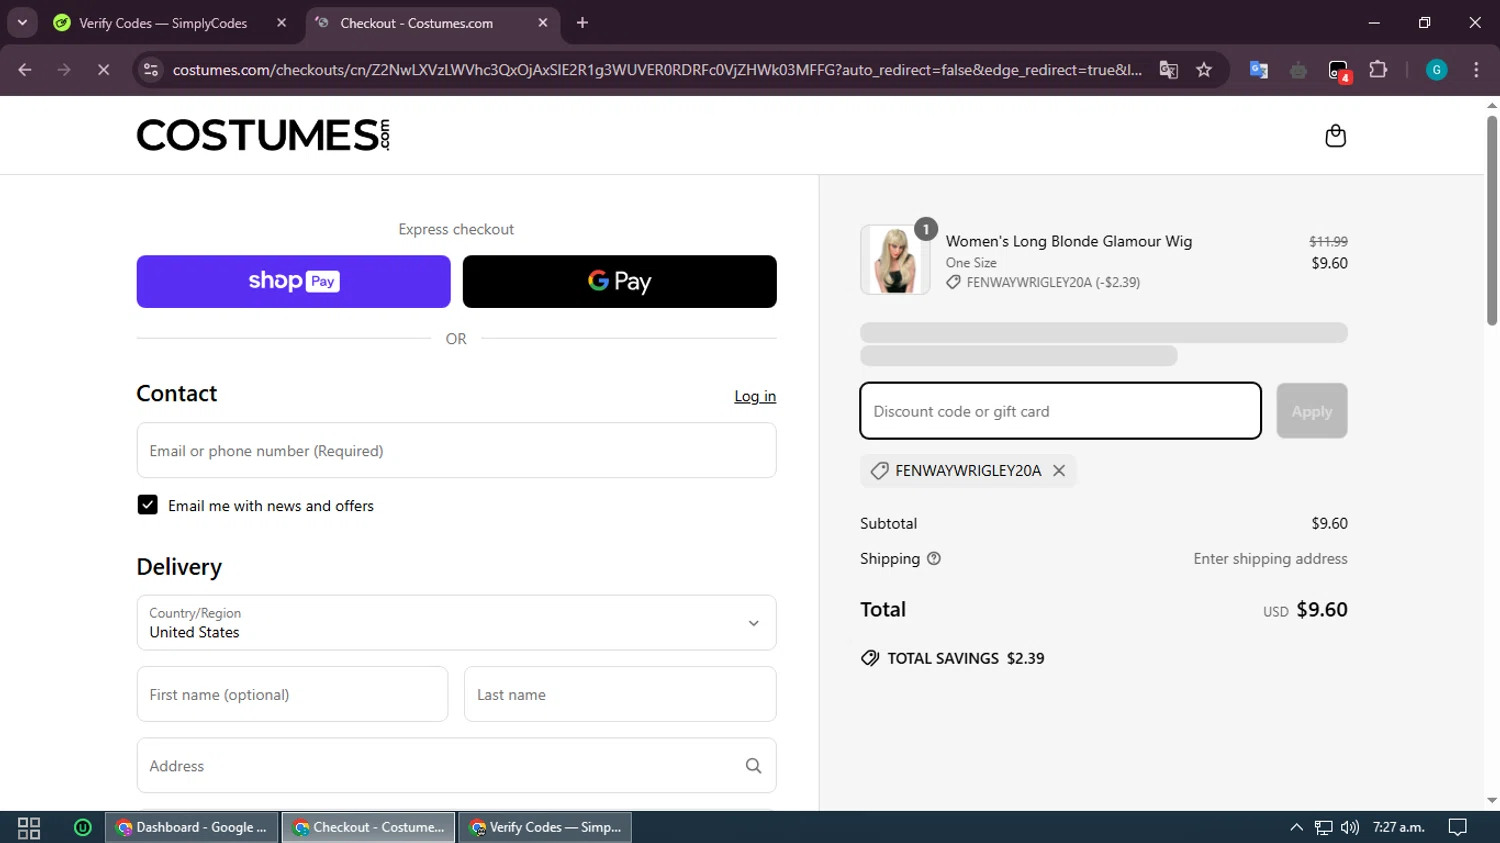Click the FENWAYWRIGLEY20A applied code tag
This screenshot has width=1500, height=843.
click(x=968, y=470)
